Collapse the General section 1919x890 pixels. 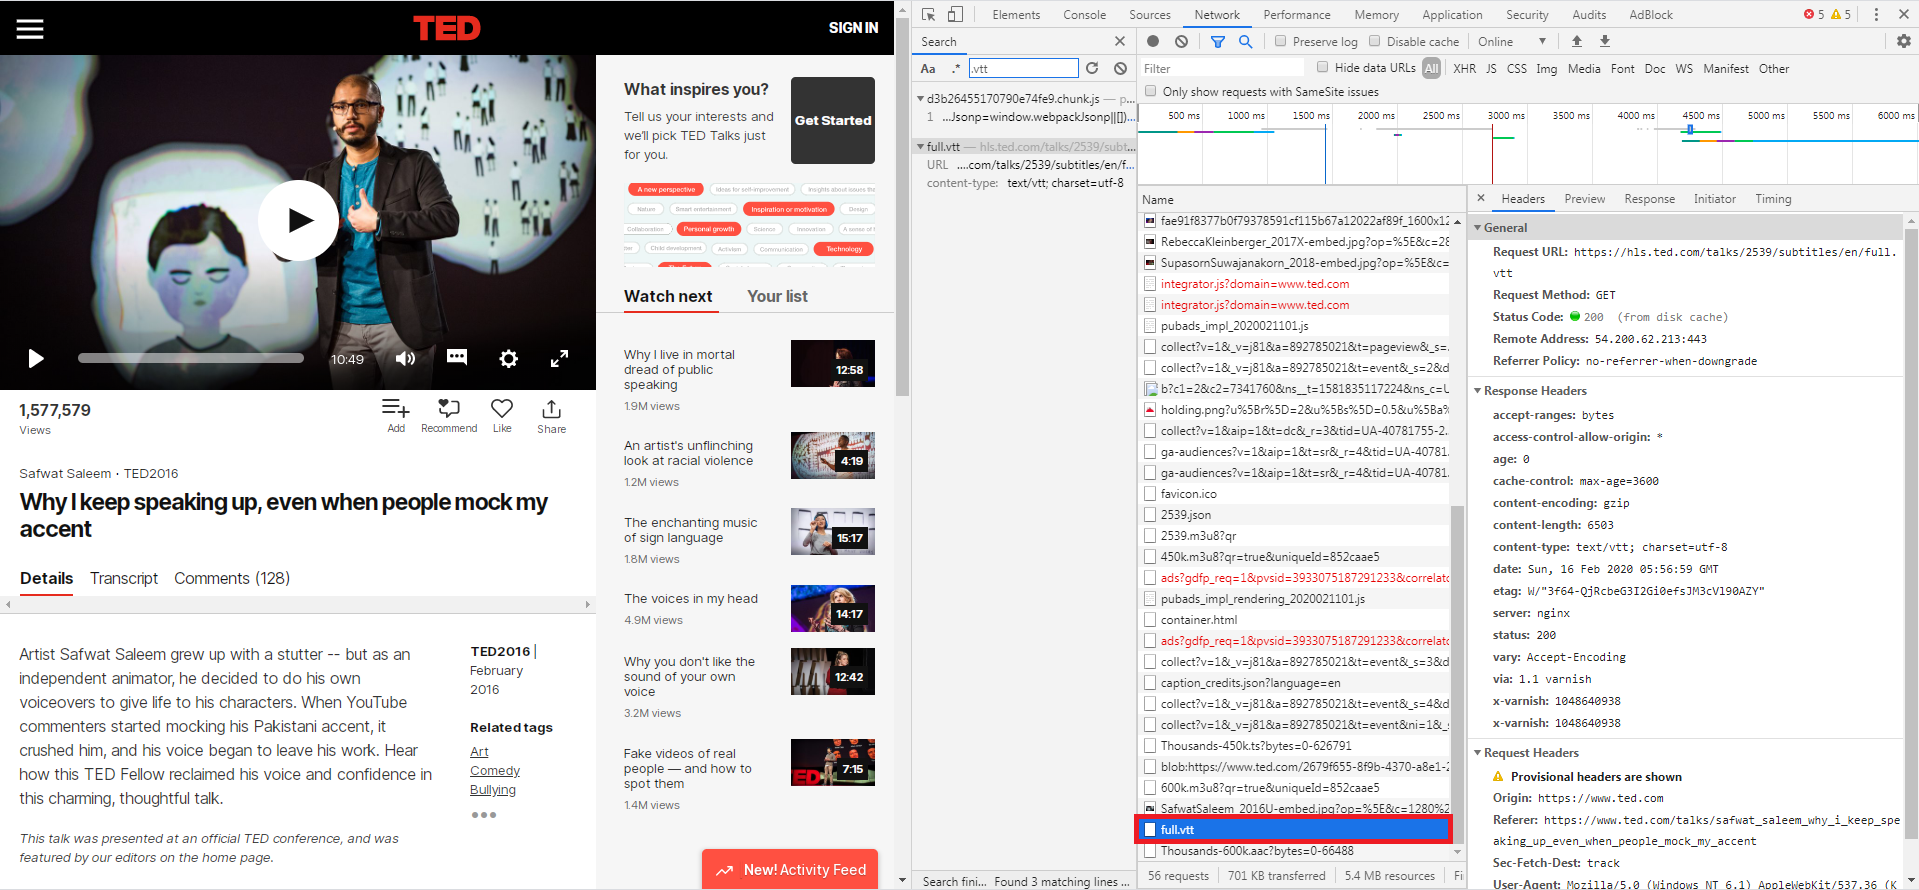pyautogui.click(x=1477, y=227)
